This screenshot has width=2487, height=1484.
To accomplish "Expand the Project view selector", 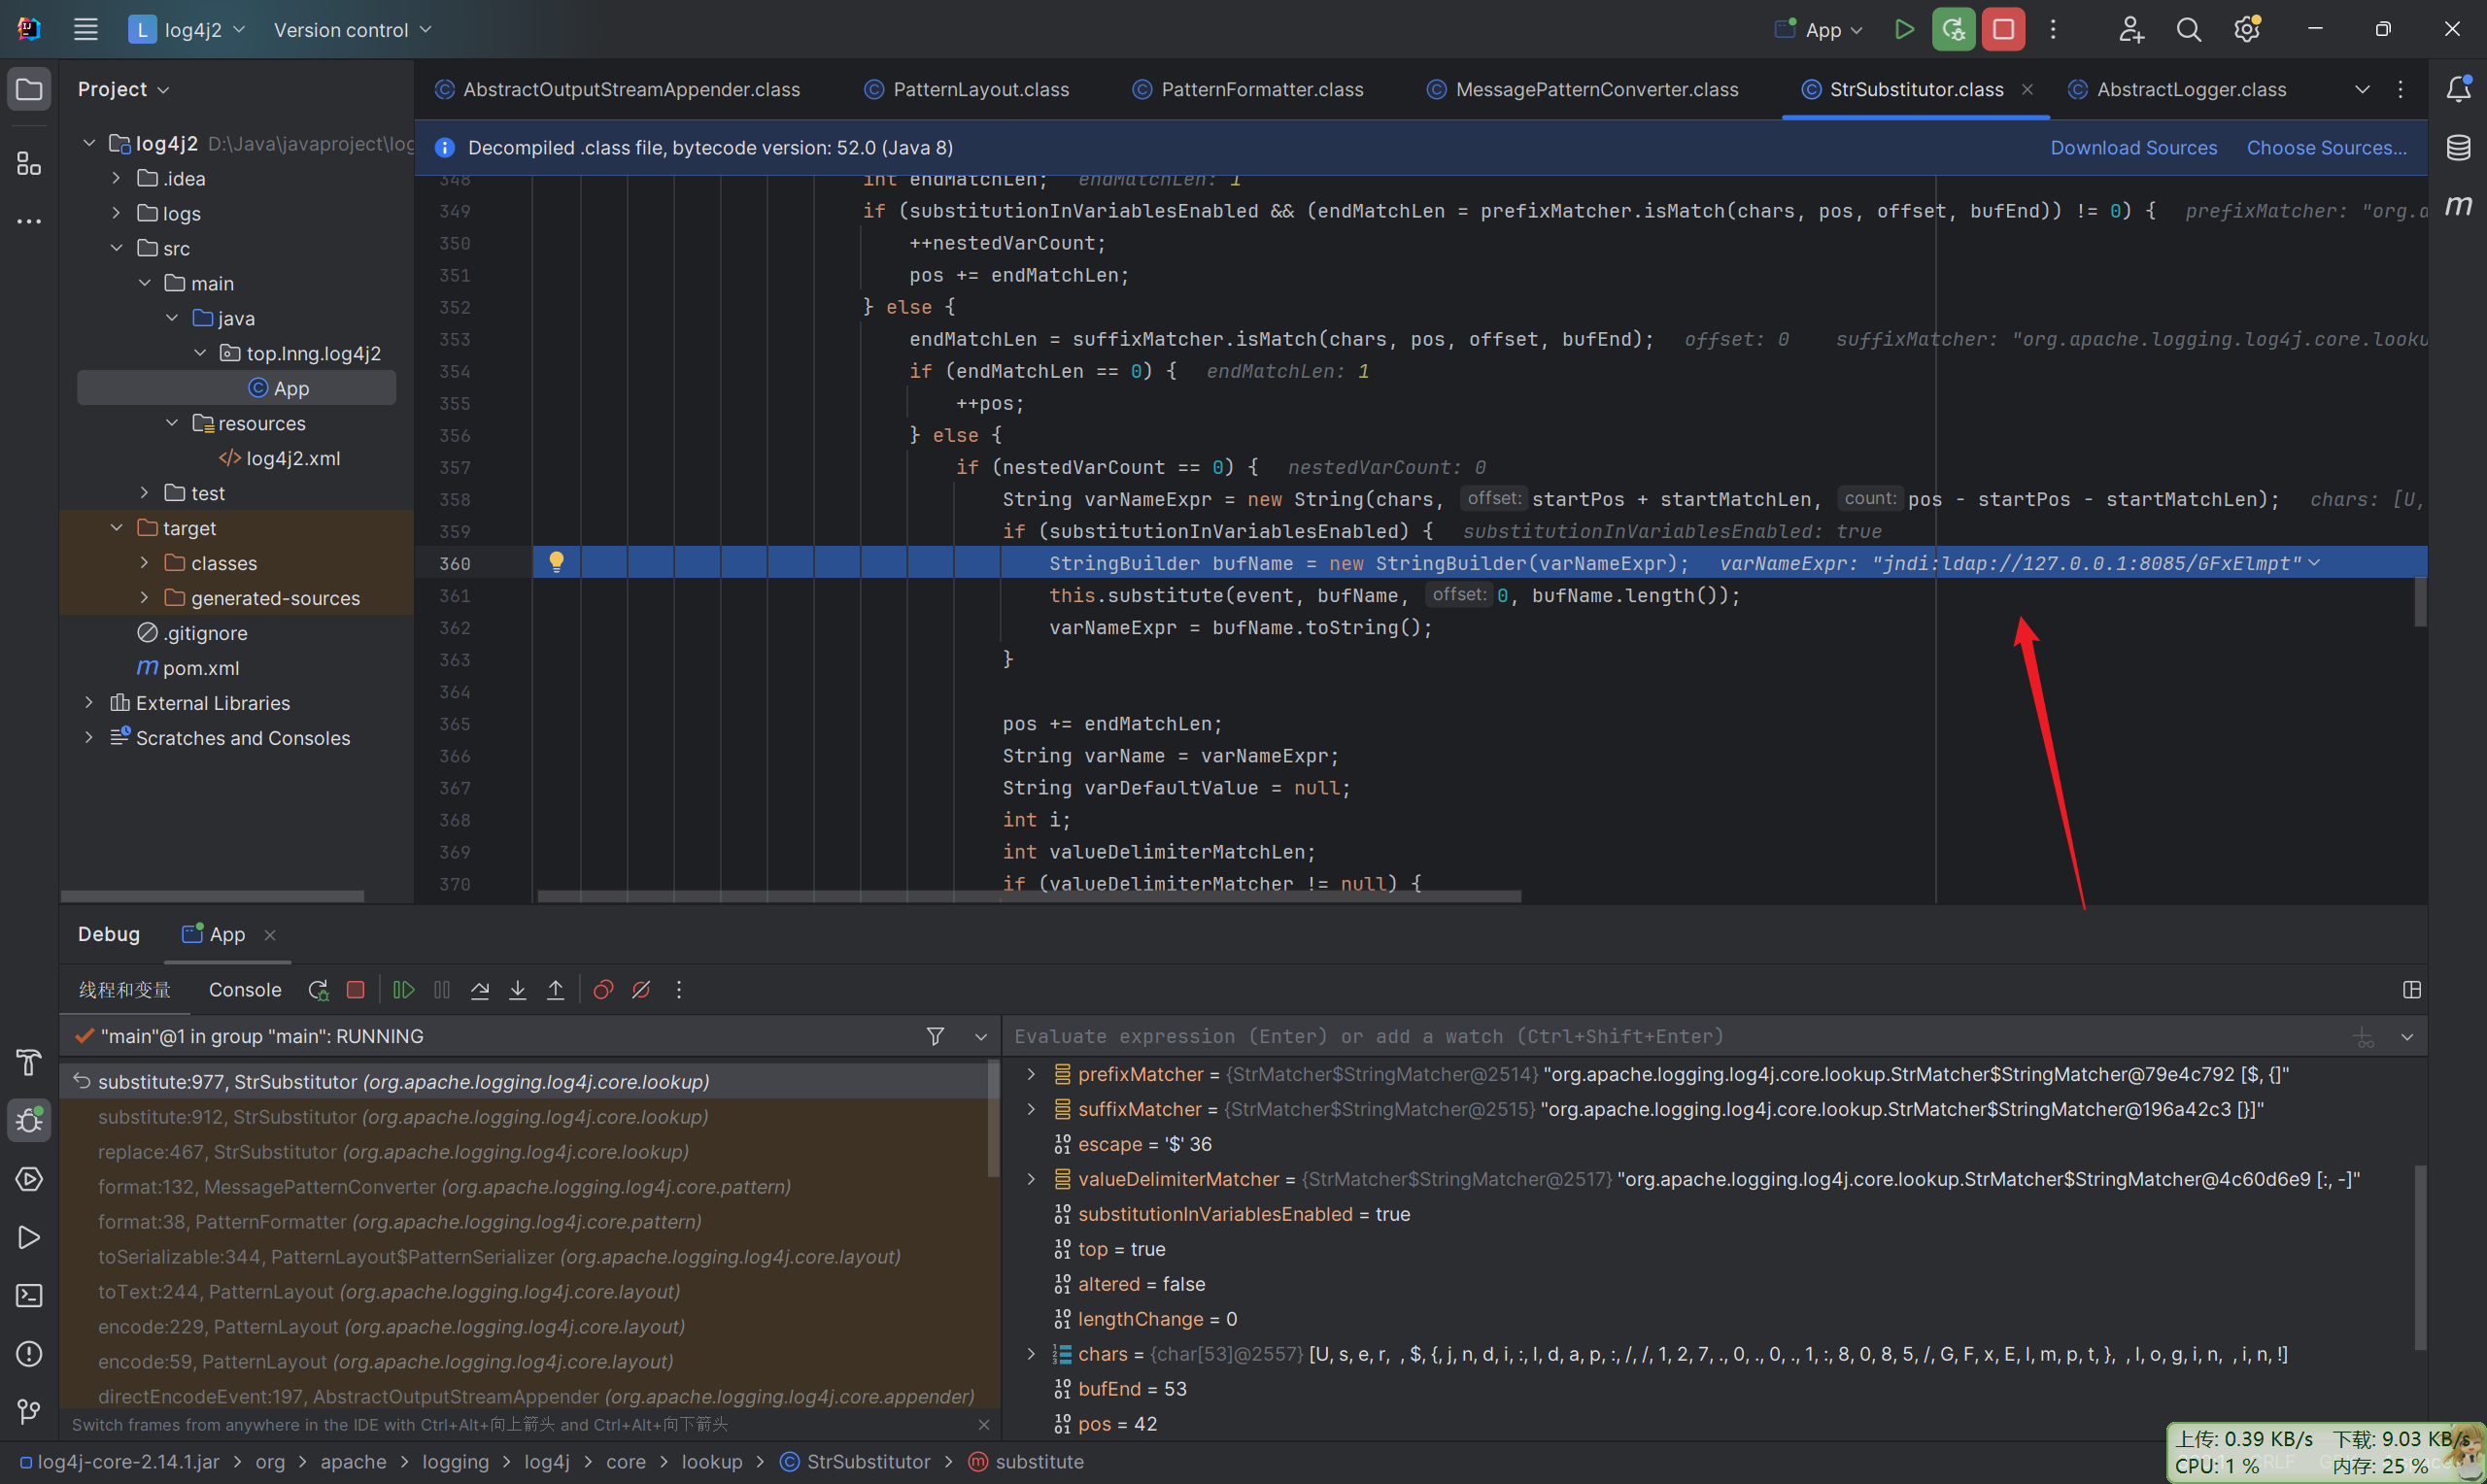I will click(x=124, y=89).
